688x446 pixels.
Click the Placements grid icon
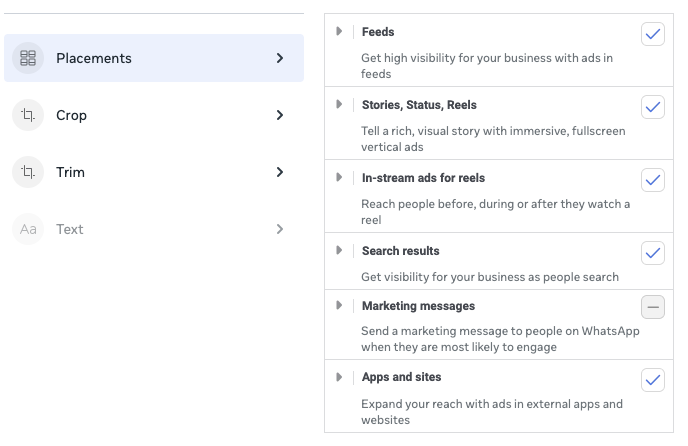(x=28, y=58)
